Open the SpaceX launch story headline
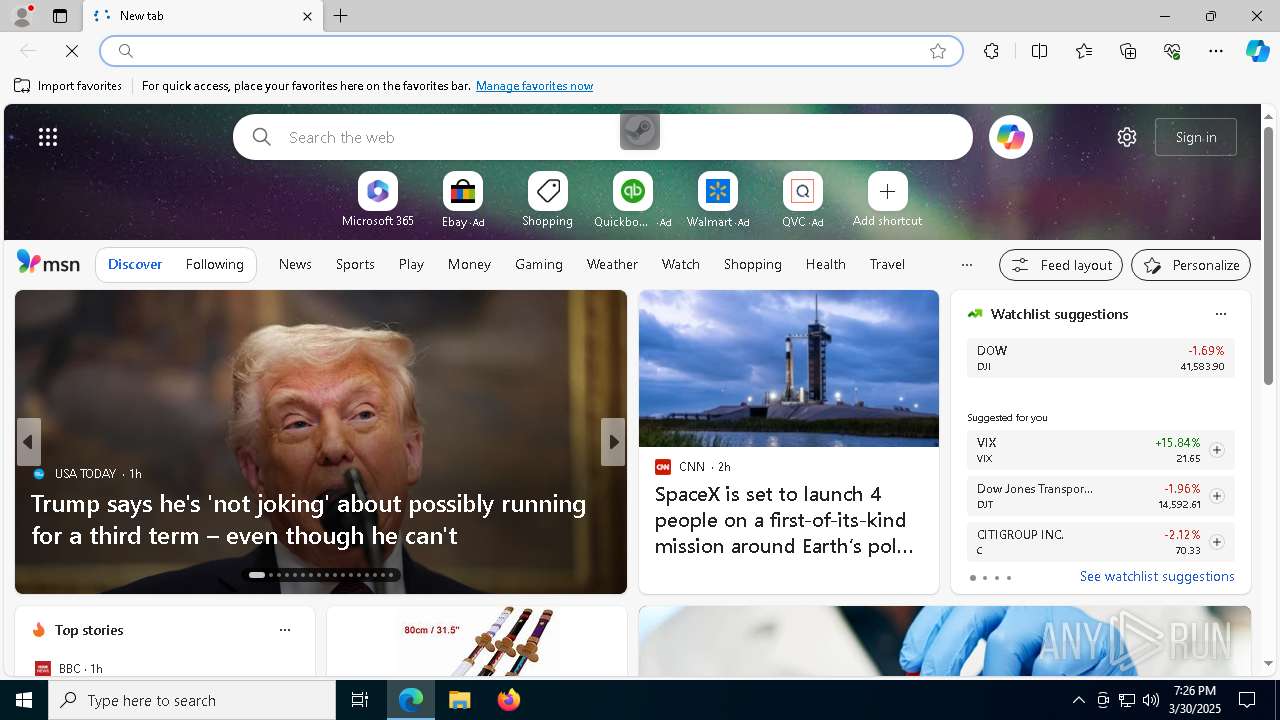The height and width of the screenshot is (720, 1280). click(x=784, y=520)
